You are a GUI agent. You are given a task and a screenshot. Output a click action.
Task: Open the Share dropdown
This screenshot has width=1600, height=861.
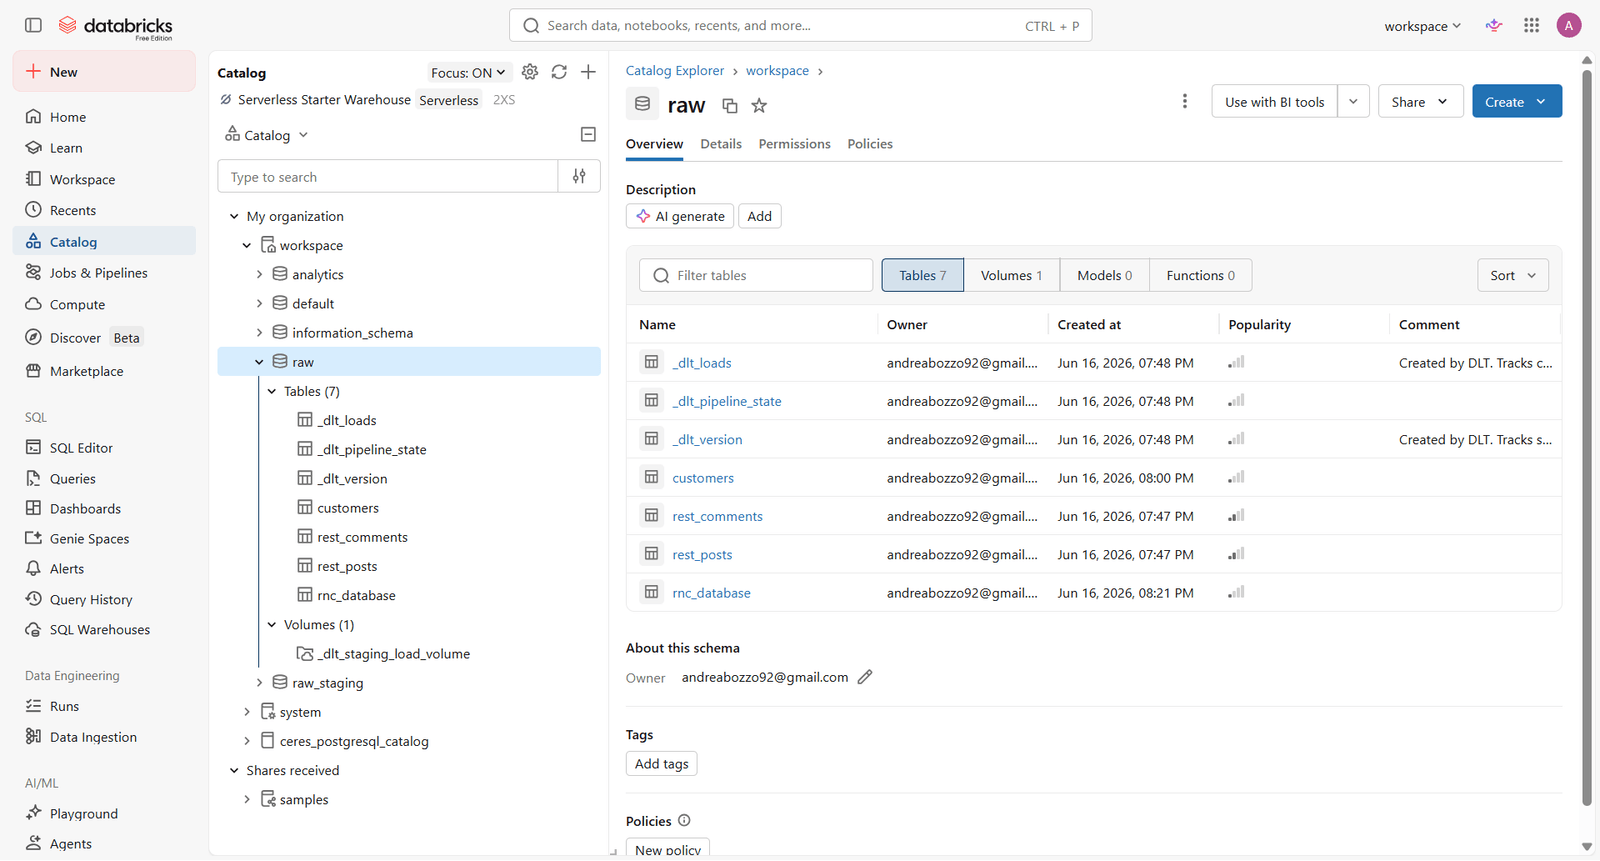tap(1420, 101)
